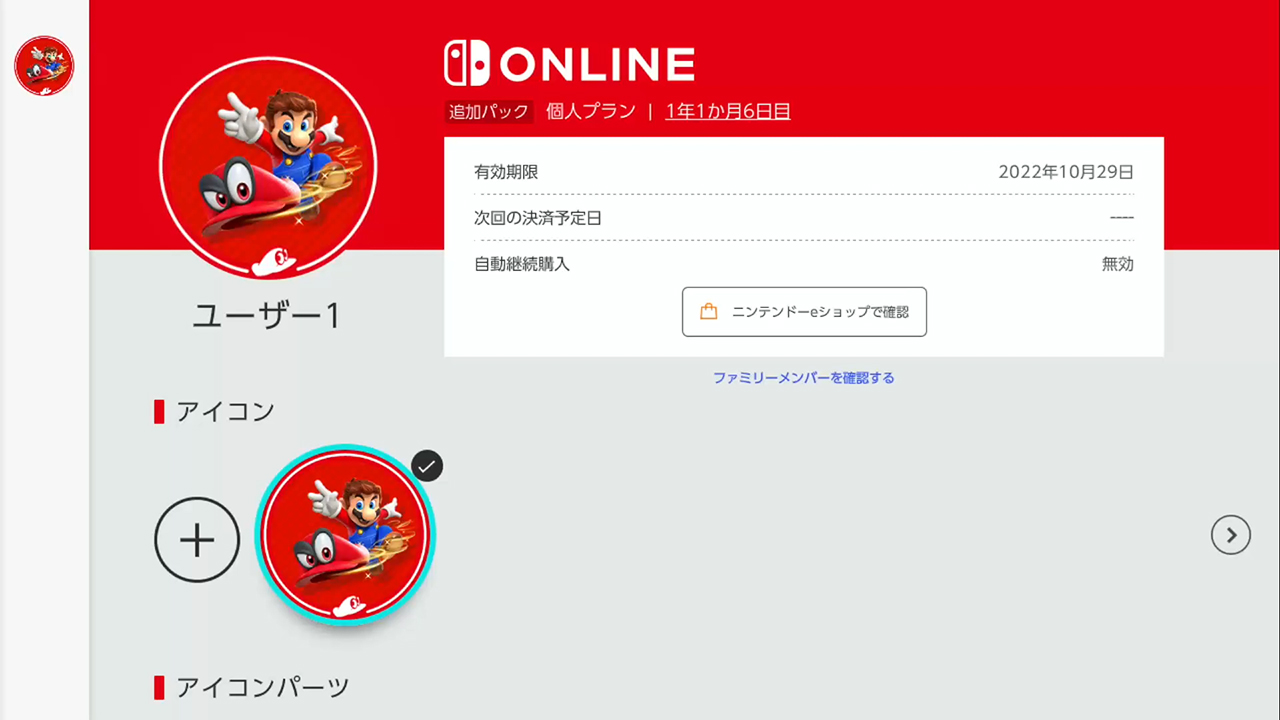This screenshot has width=1280, height=720.
Task: Click the ONLINE logo text
Action: (597, 65)
